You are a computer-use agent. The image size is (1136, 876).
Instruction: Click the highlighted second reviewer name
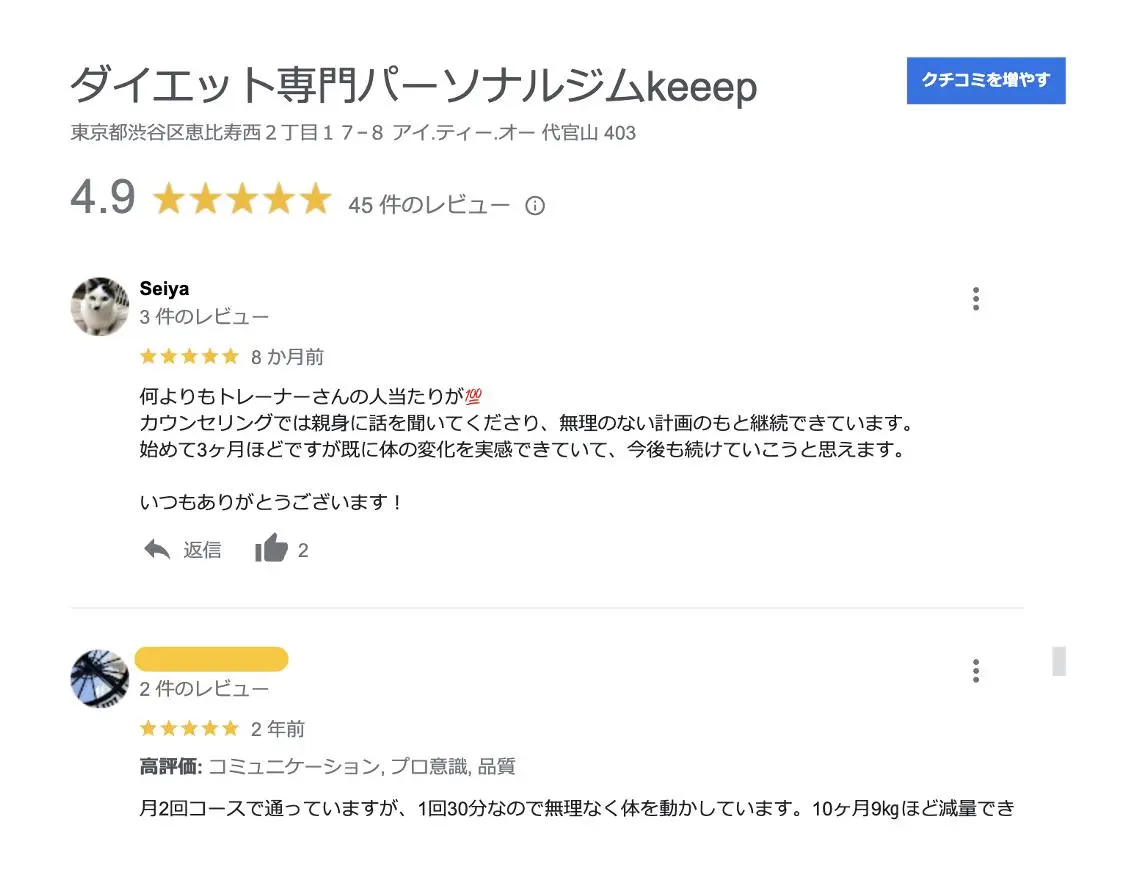(212, 659)
